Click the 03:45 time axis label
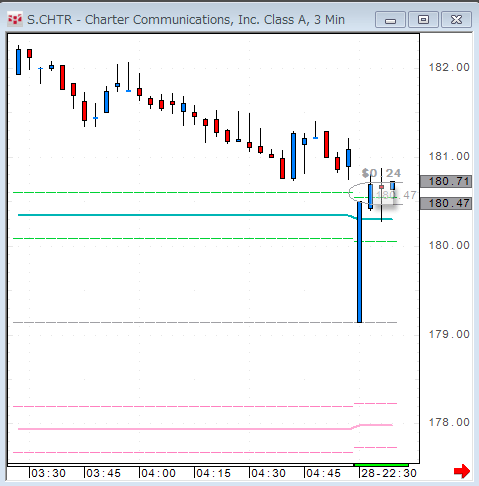Viewport: 479px width, 486px height. pos(103,473)
